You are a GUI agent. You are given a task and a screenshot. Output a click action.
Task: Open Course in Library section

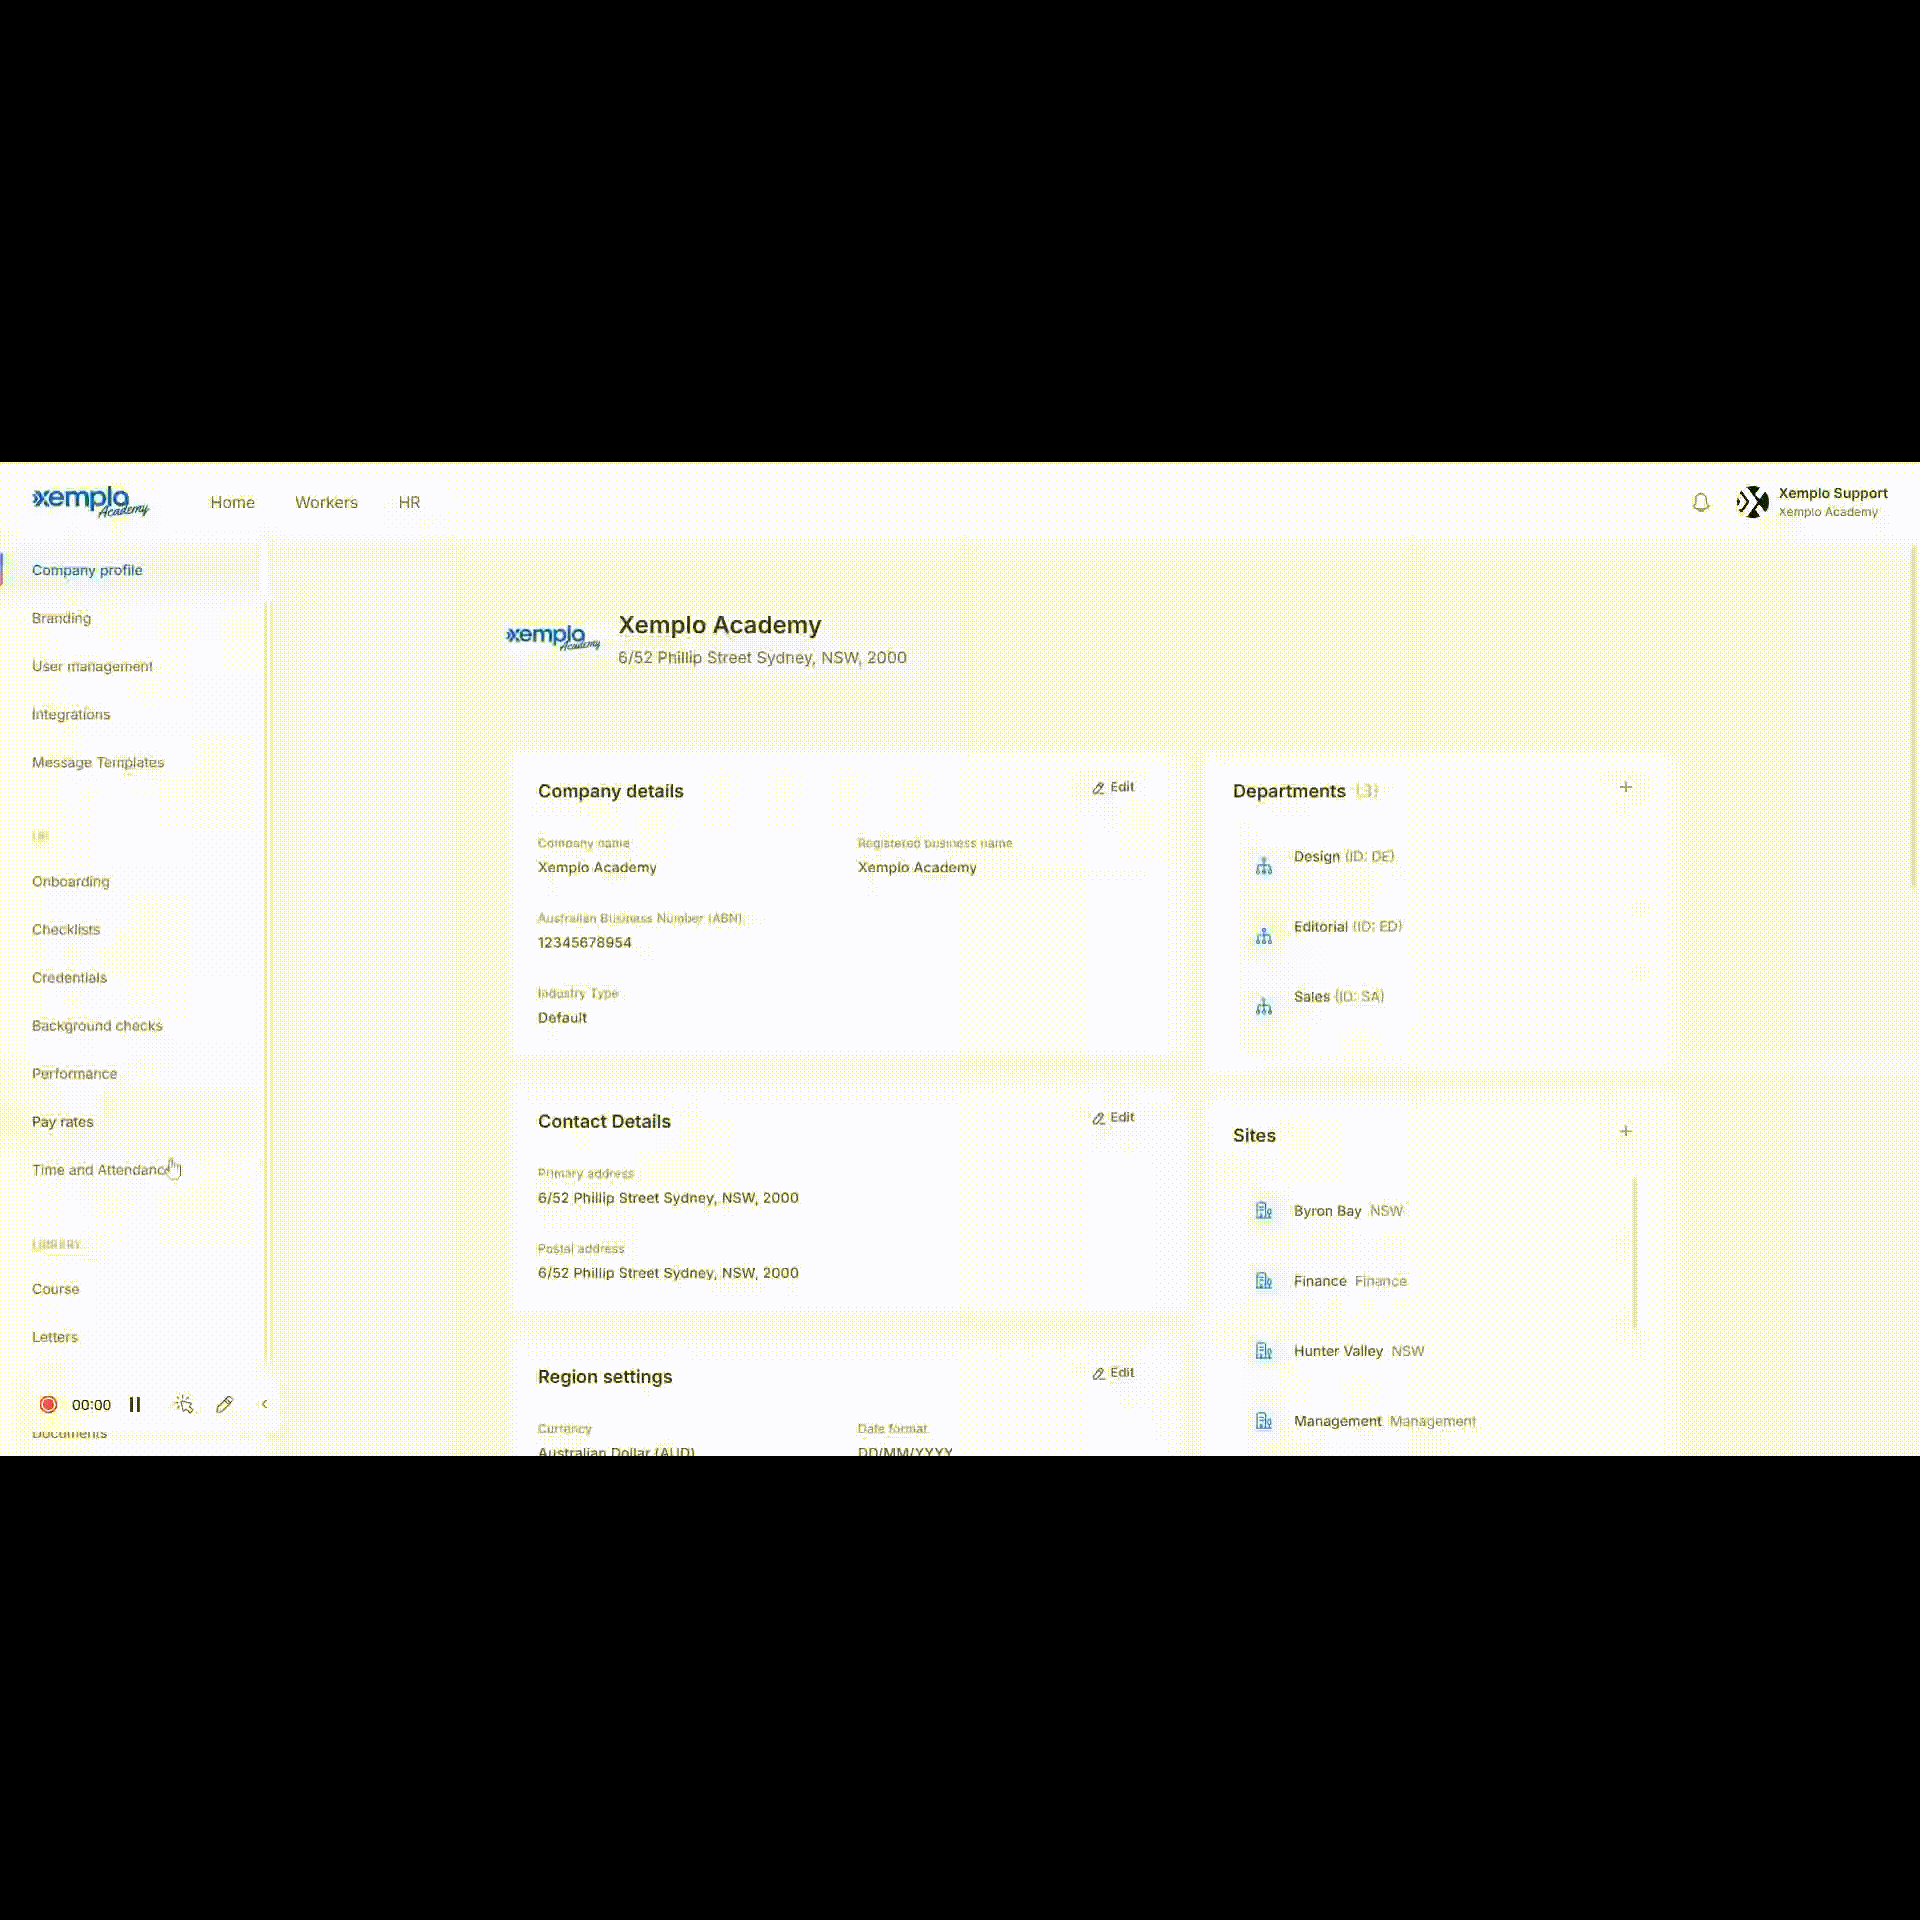[55, 1289]
